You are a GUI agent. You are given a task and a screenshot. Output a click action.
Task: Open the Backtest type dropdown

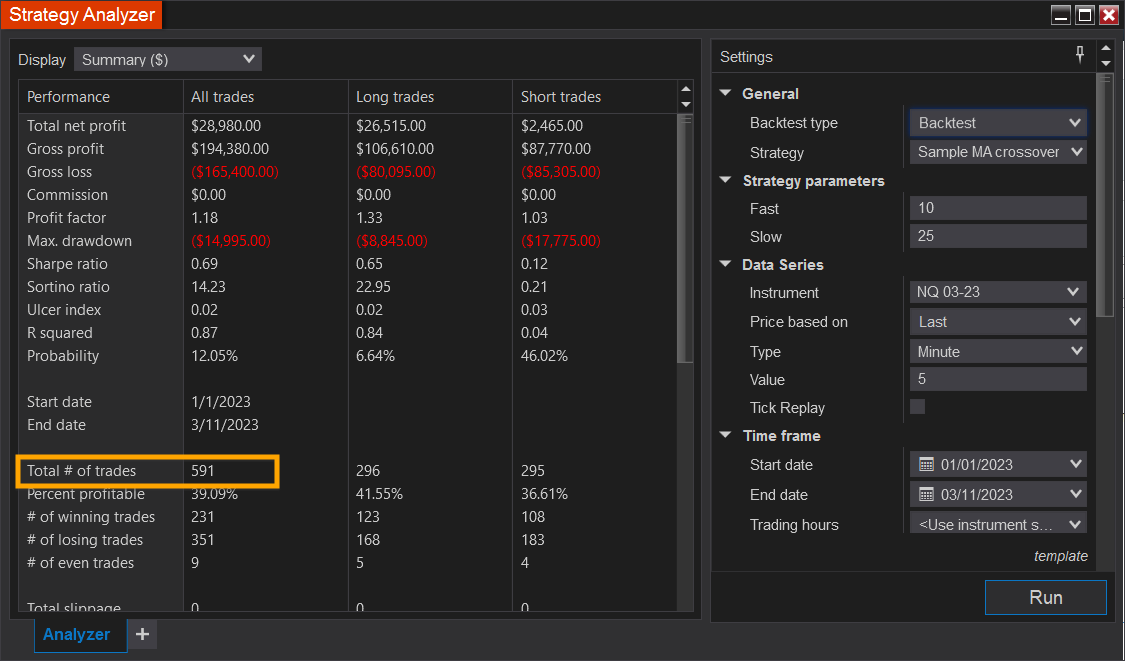997,123
